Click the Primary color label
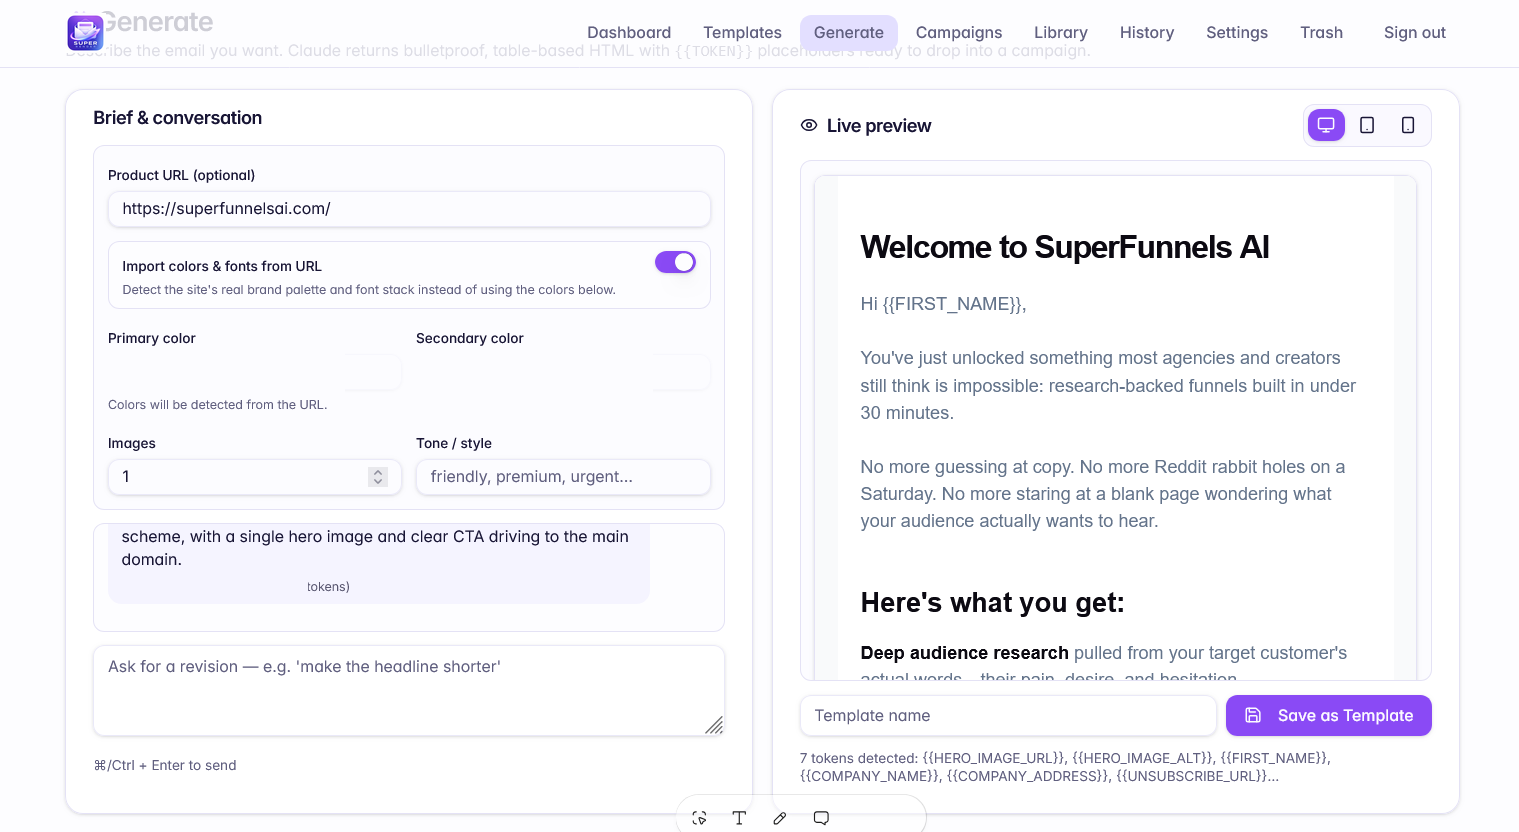The height and width of the screenshot is (832, 1519). pyautogui.click(x=152, y=339)
